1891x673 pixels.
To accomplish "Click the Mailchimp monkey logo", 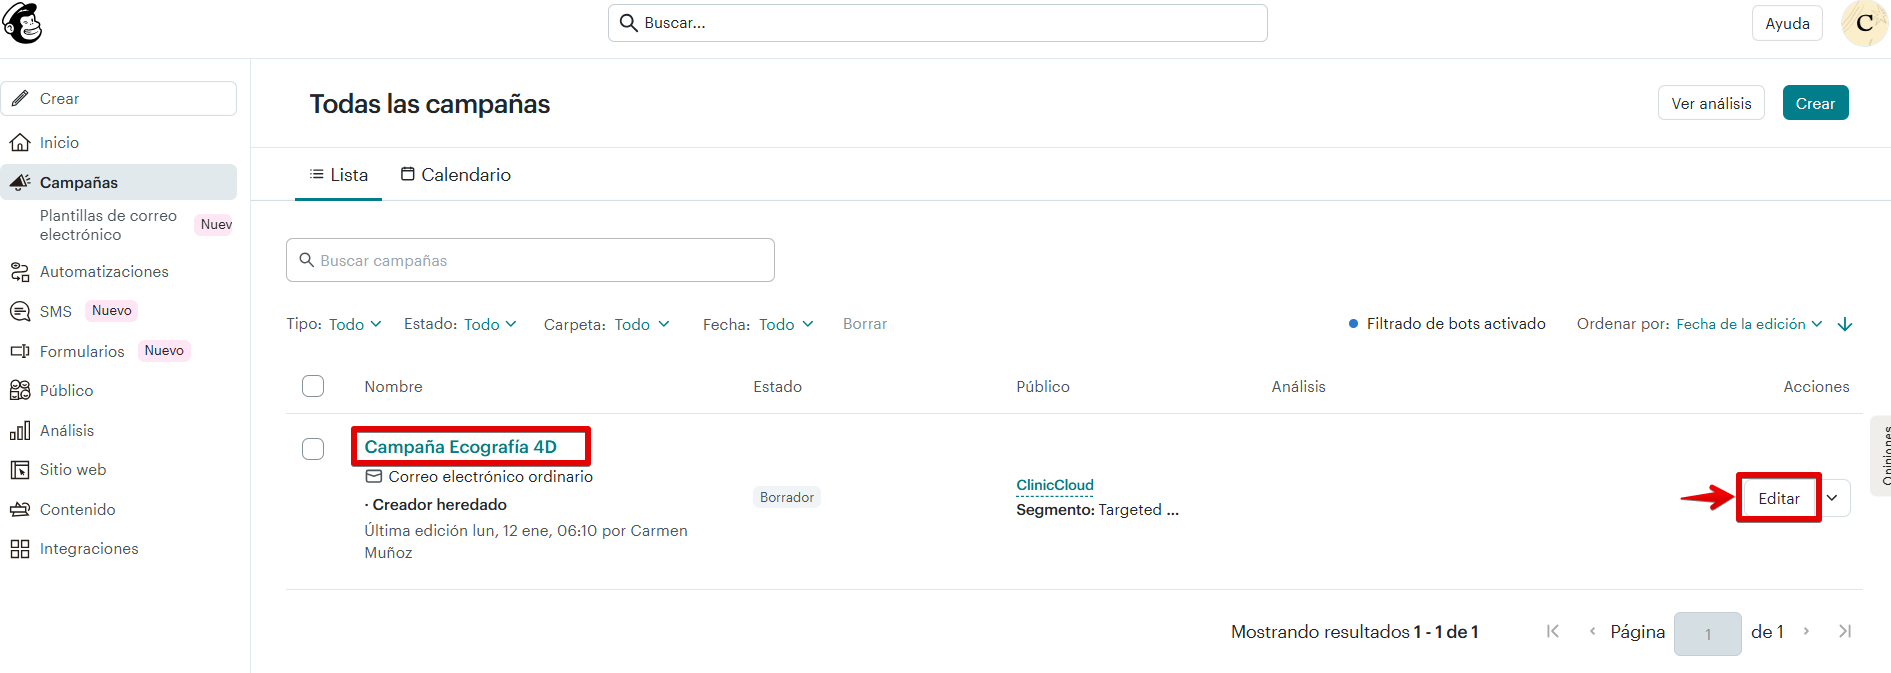I will click(22, 23).
